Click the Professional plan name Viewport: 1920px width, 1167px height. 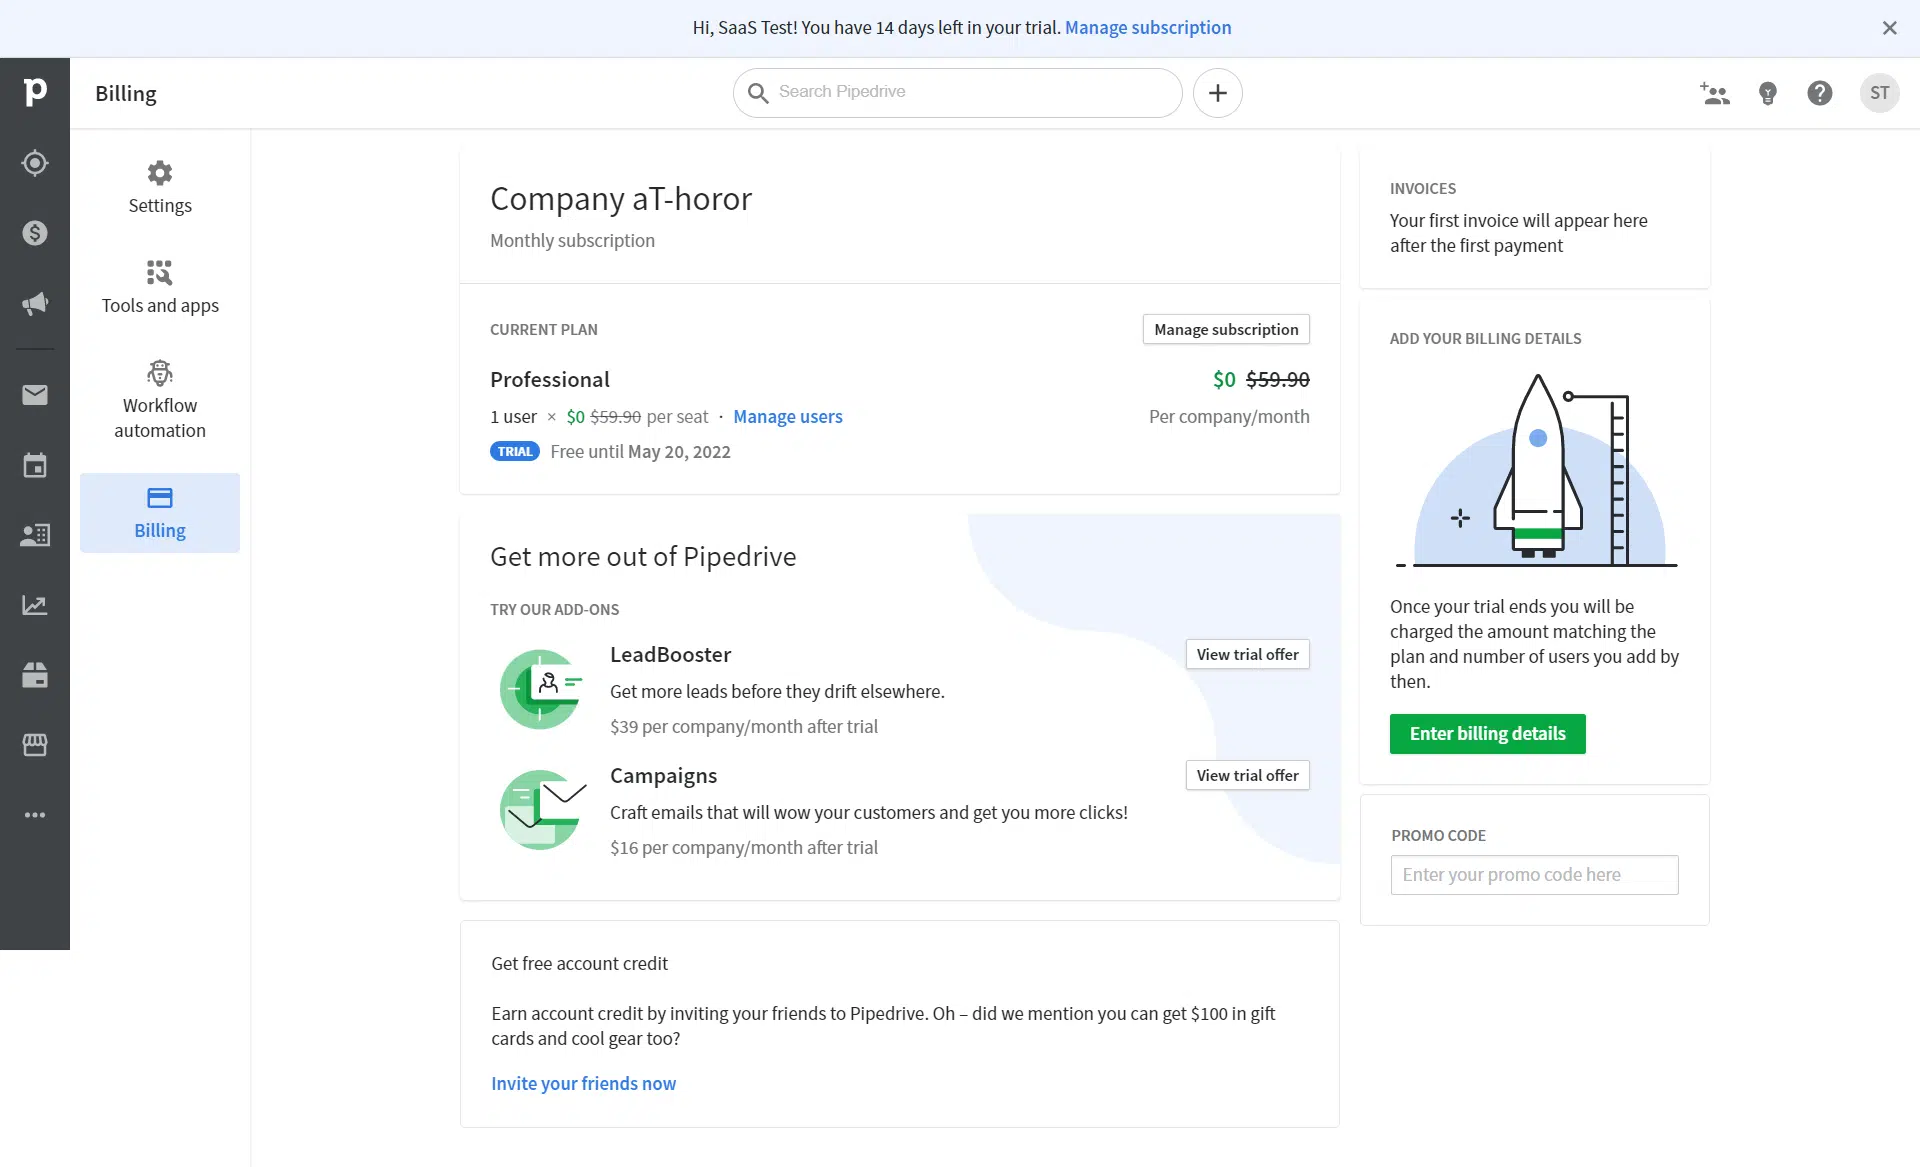pyautogui.click(x=550, y=380)
